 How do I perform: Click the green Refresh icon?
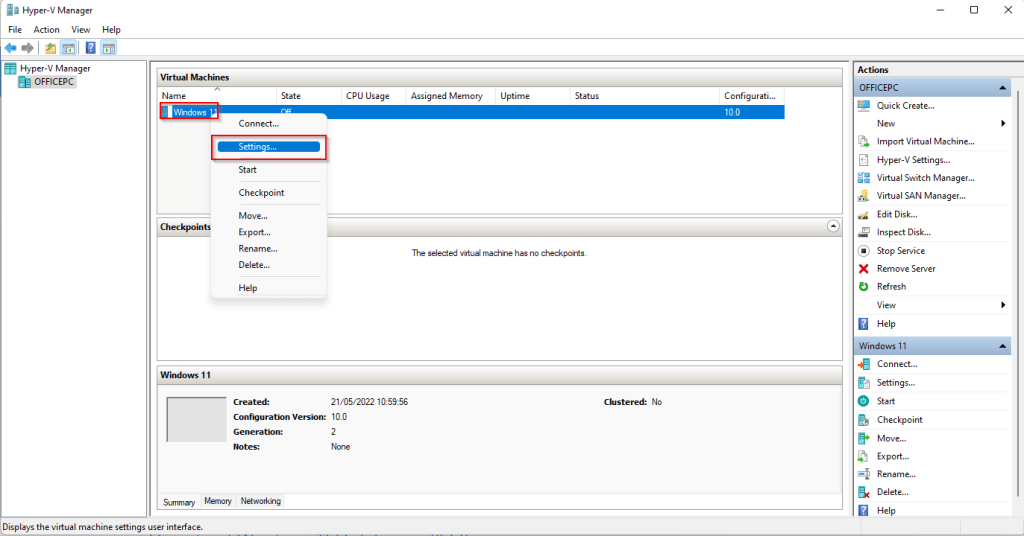pyautogui.click(x=863, y=287)
